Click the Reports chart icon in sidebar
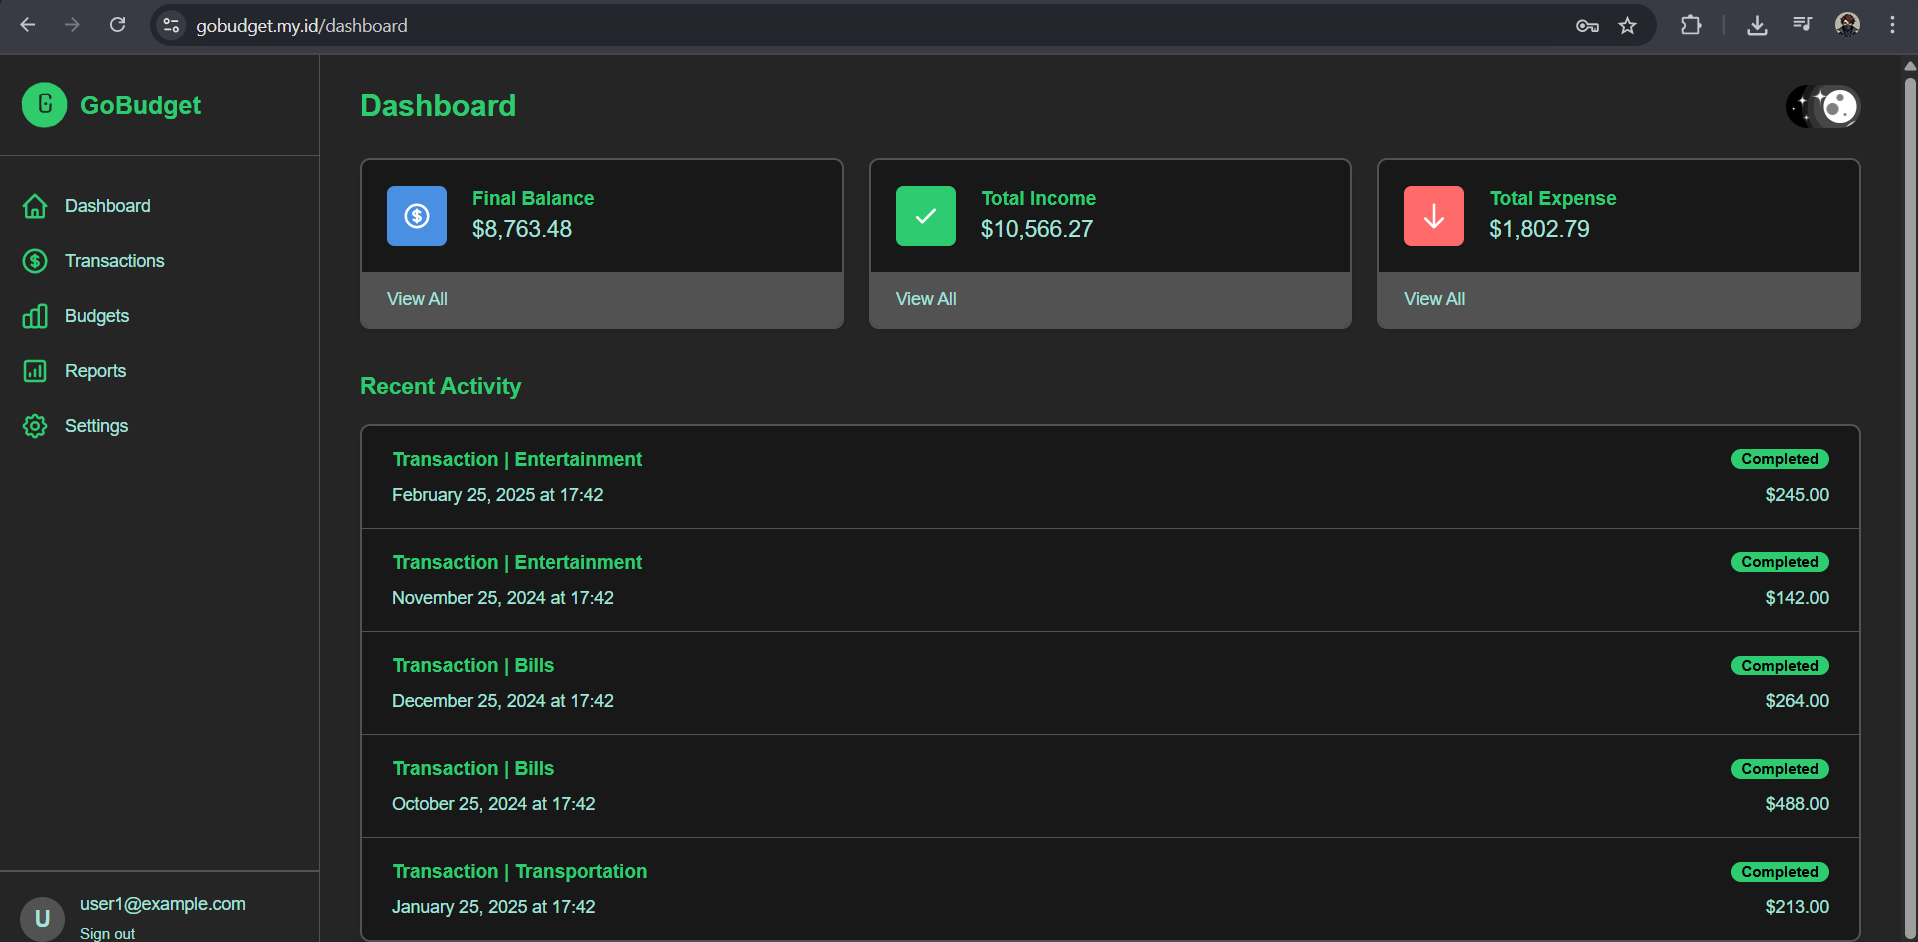1918x942 pixels. (35, 371)
